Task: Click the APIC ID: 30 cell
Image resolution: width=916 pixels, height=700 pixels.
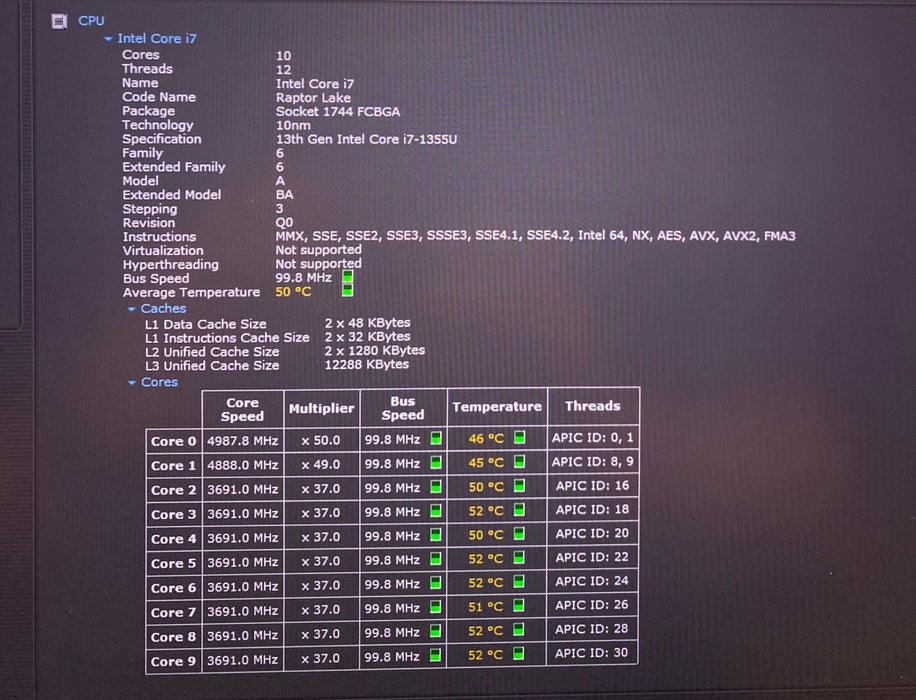Action: (592, 653)
